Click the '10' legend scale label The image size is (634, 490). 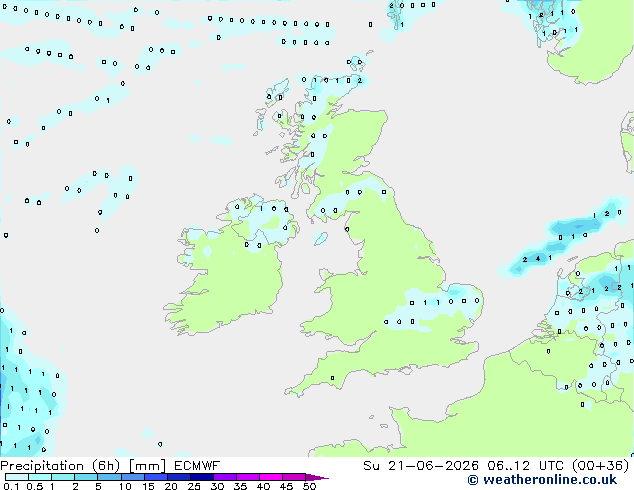[x=125, y=486]
